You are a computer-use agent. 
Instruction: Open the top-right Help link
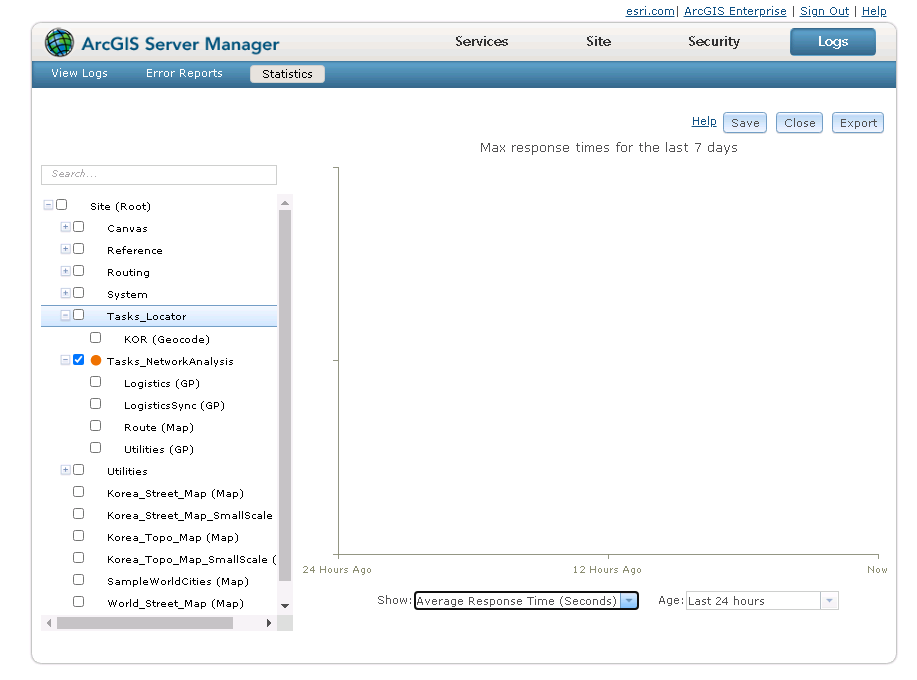pyautogui.click(x=874, y=11)
